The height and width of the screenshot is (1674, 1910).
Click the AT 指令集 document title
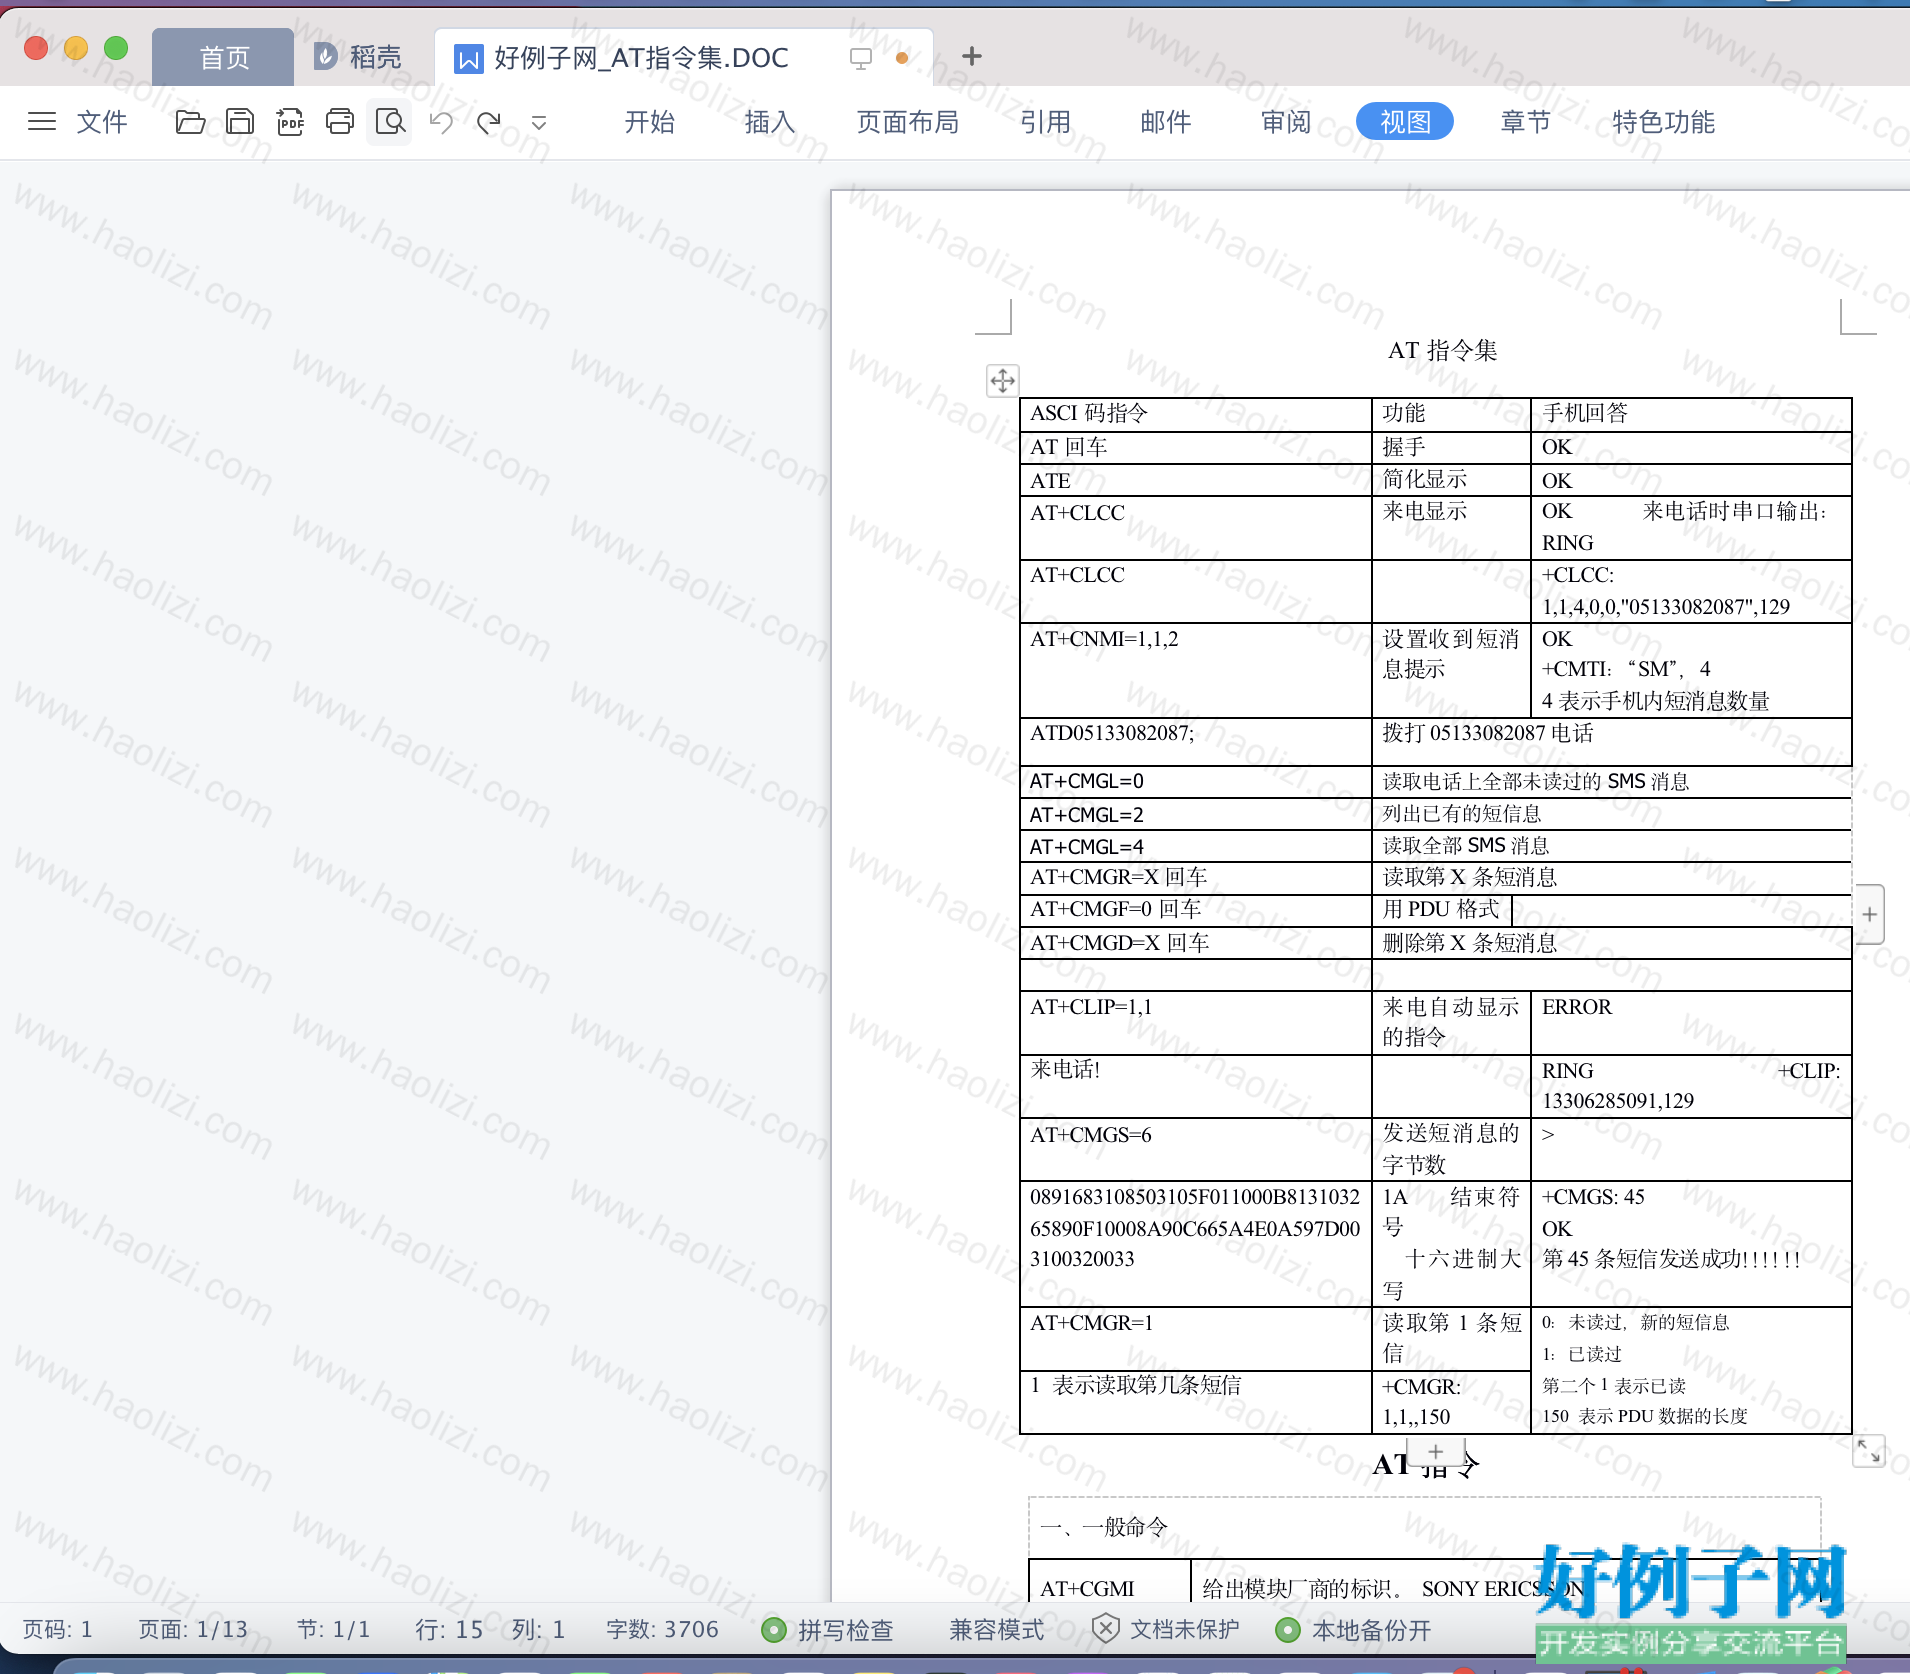click(1442, 350)
